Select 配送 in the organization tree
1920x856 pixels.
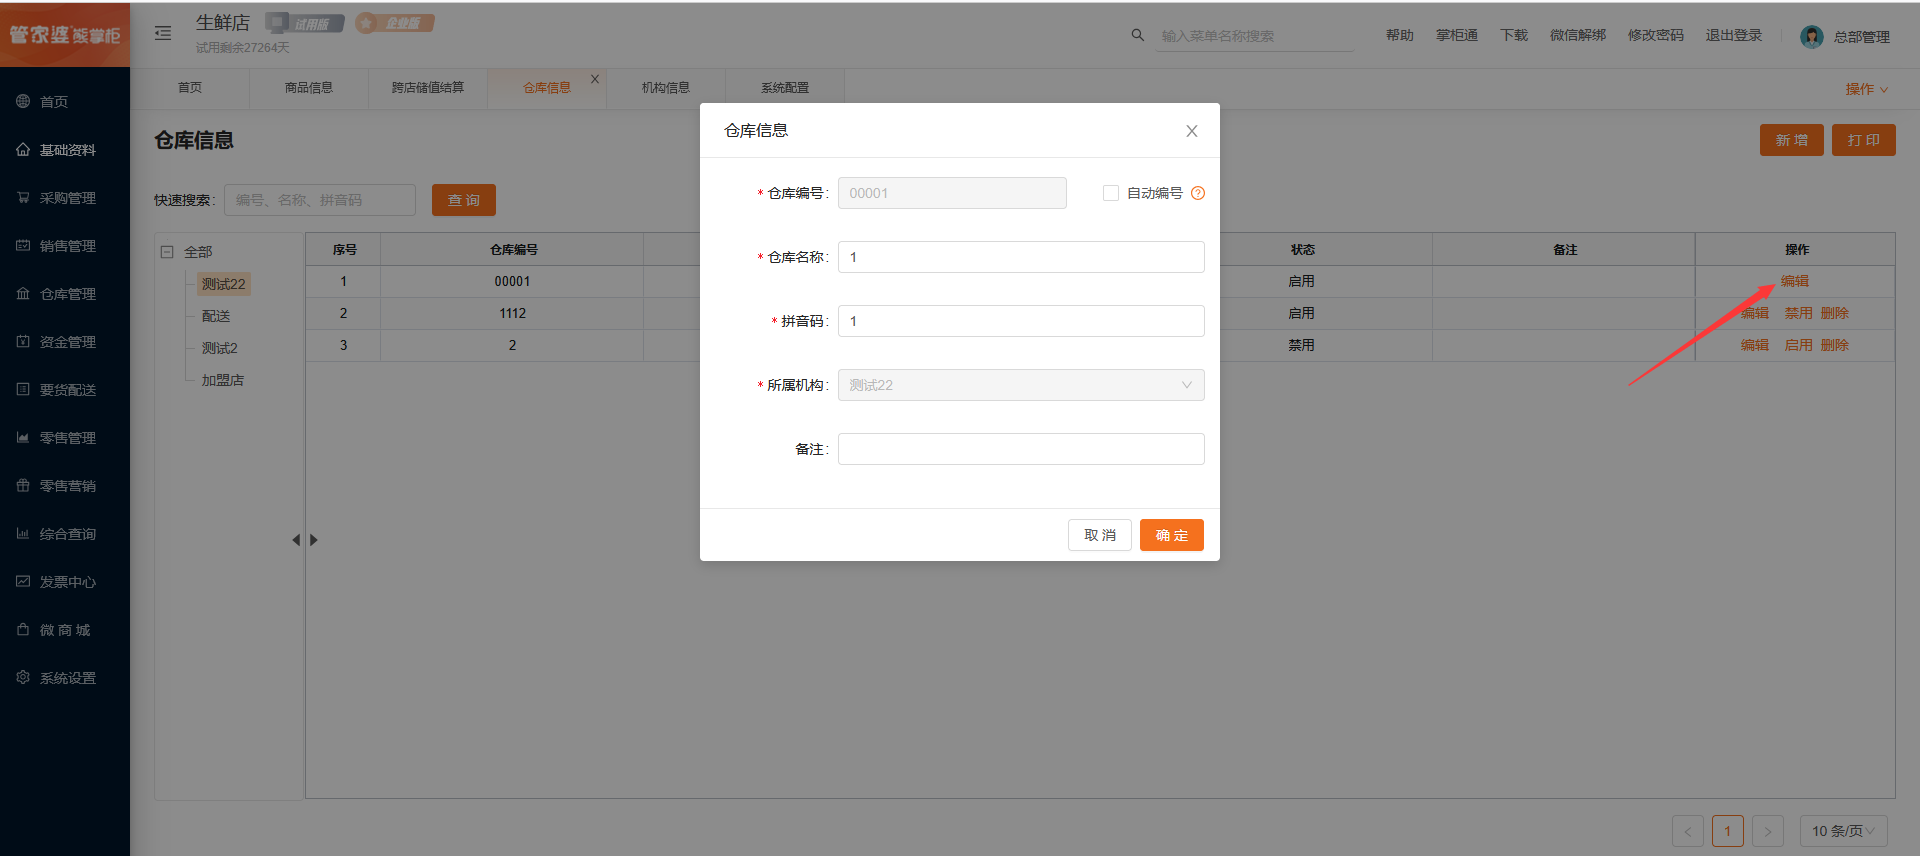click(216, 316)
